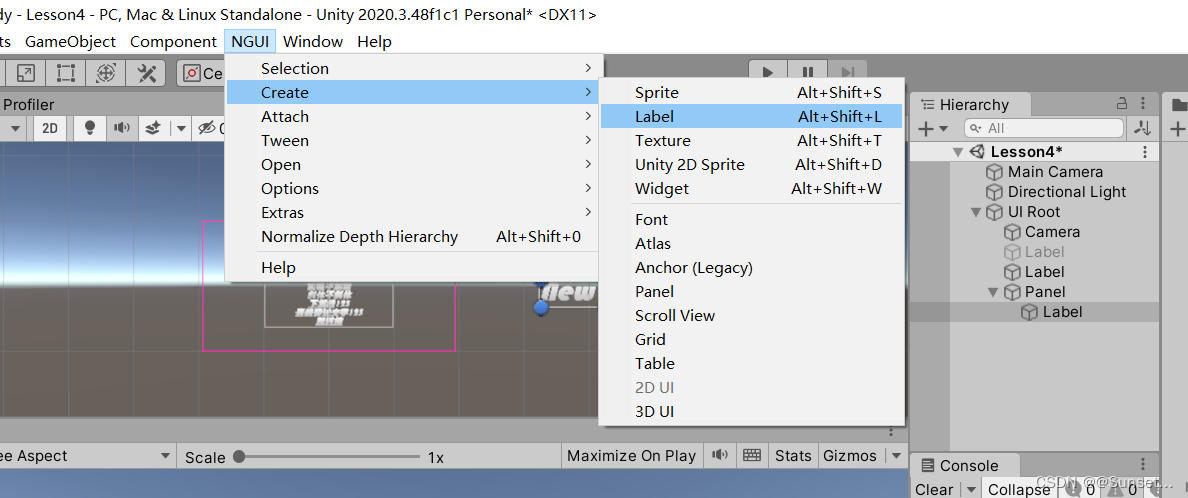Image resolution: width=1188 pixels, height=498 pixels.
Task: Select the greyed-out disabled Label object
Action: tap(1034, 252)
